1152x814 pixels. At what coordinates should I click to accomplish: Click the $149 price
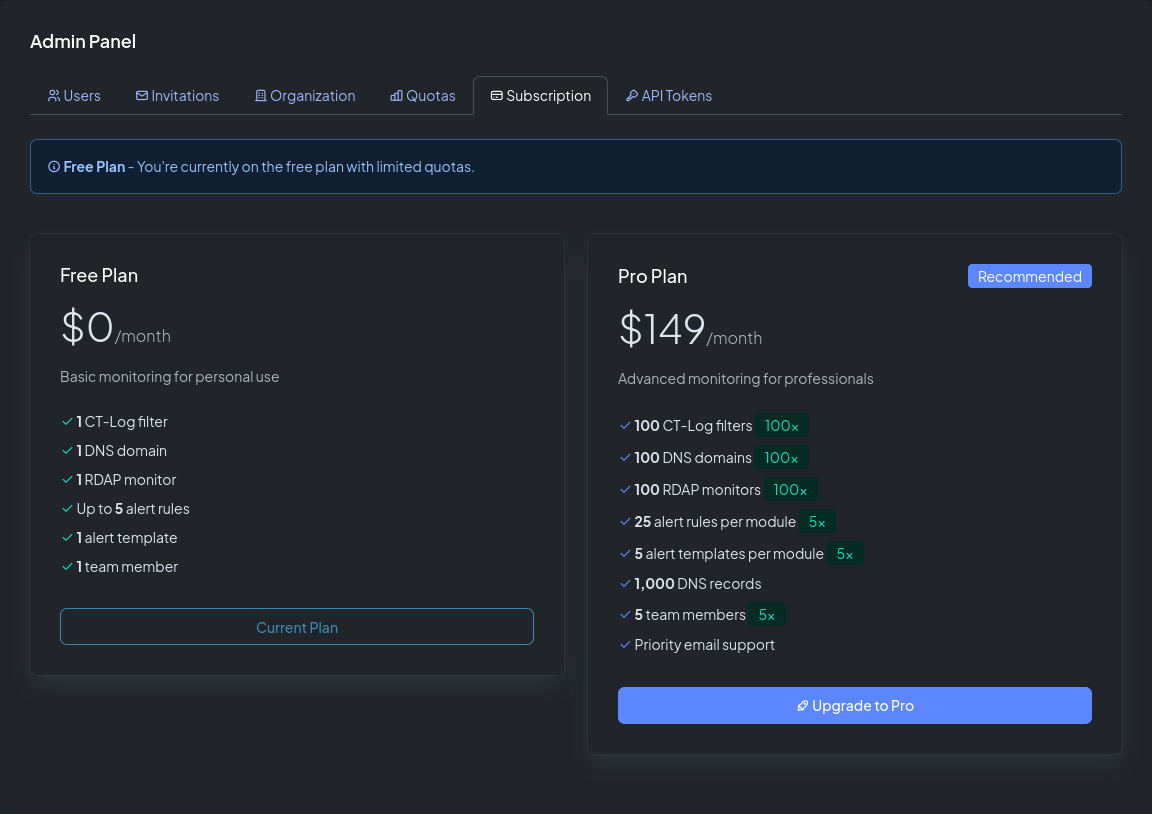pos(661,328)
